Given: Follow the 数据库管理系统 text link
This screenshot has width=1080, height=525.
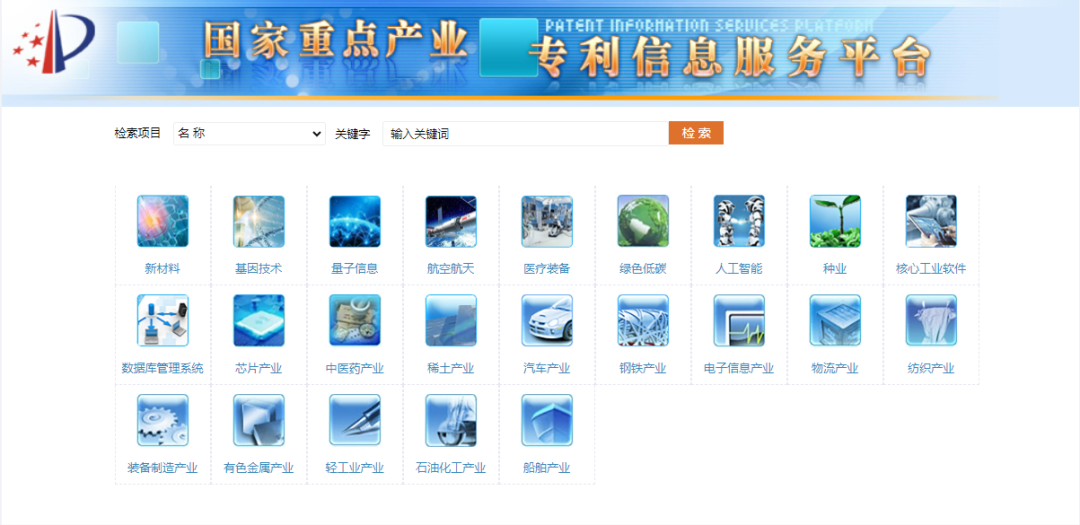Looking at the screenshot, I should [x=162, y=369].
